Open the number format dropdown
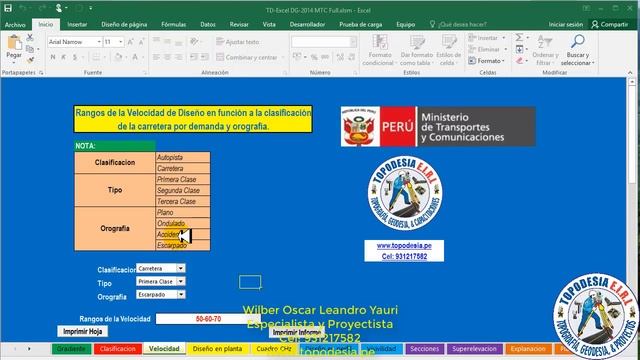 353,42
